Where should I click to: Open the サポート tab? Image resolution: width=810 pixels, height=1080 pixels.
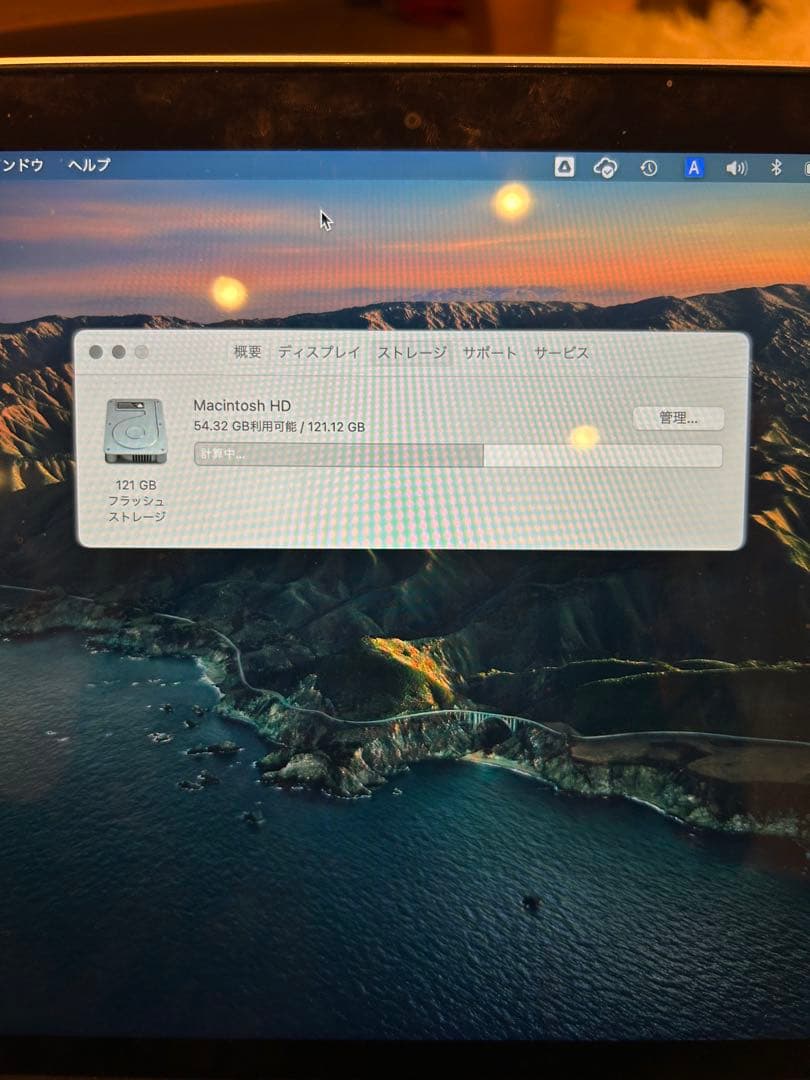[489, 352]
